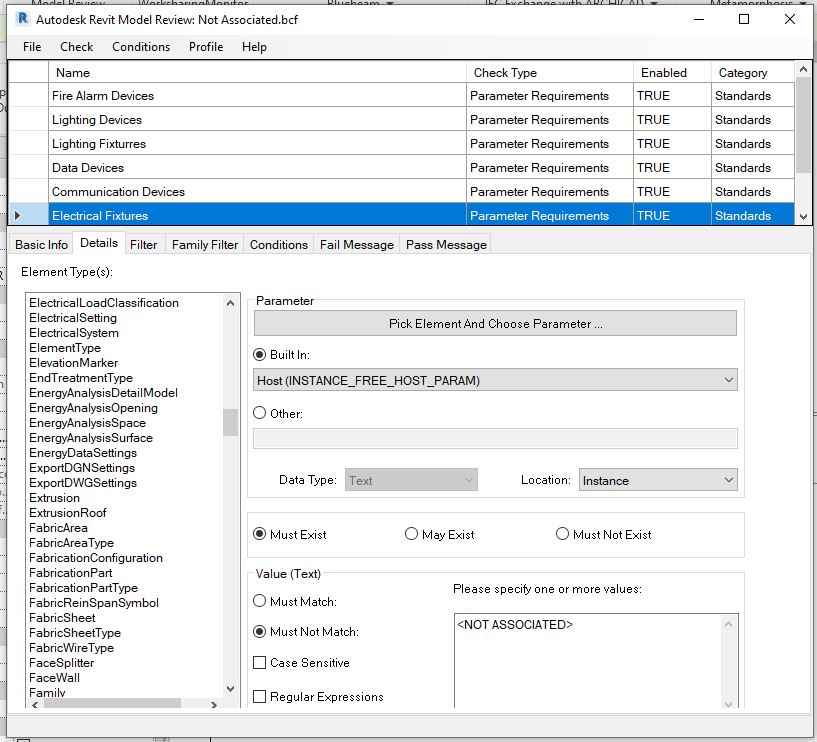Select ElectricalSystem in element types list
Screen dimensions: 817x742
[73, 333]
